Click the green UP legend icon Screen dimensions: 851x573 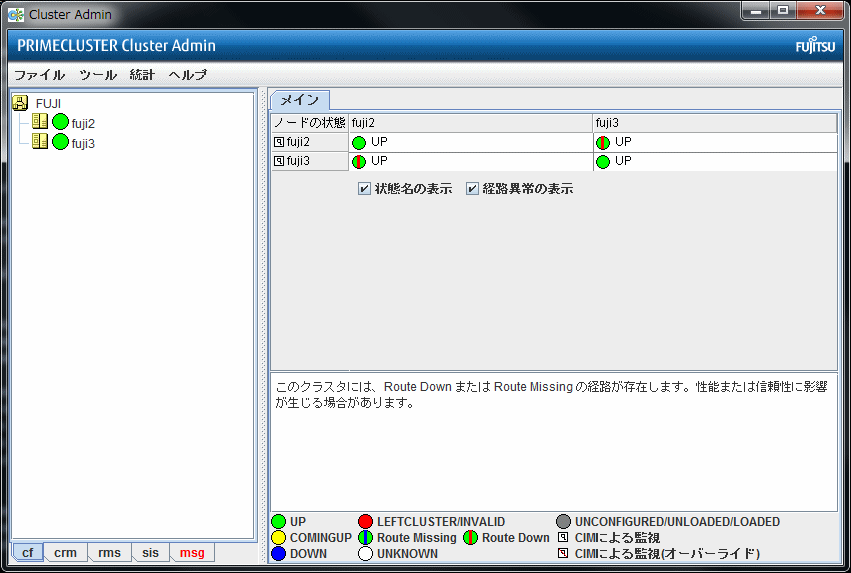[x=278, y=521]
